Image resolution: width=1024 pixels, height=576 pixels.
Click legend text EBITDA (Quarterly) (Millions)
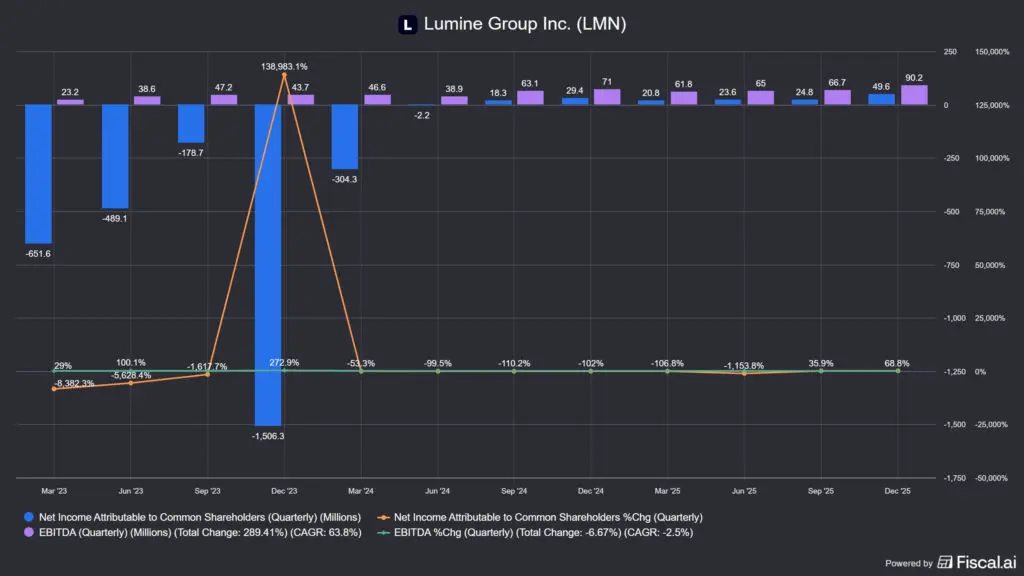click(200, 532)
